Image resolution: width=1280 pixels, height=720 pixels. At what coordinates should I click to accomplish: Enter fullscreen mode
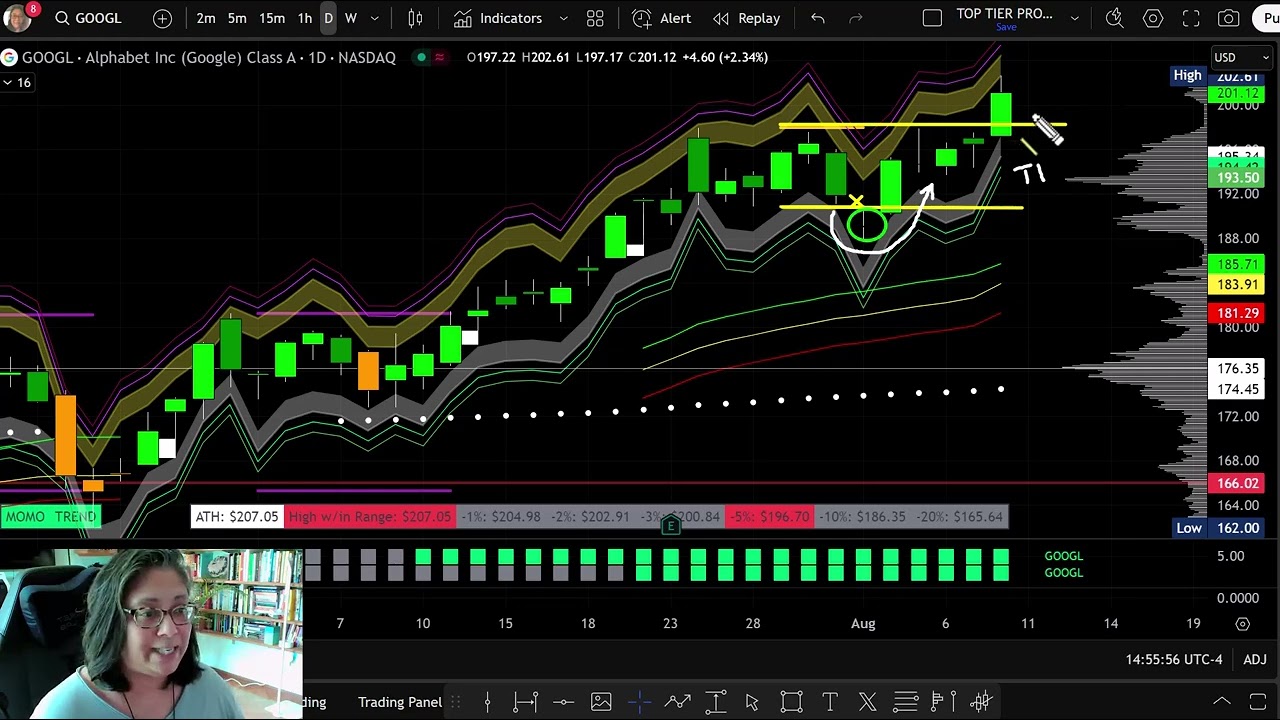[x=1191, y=18]
